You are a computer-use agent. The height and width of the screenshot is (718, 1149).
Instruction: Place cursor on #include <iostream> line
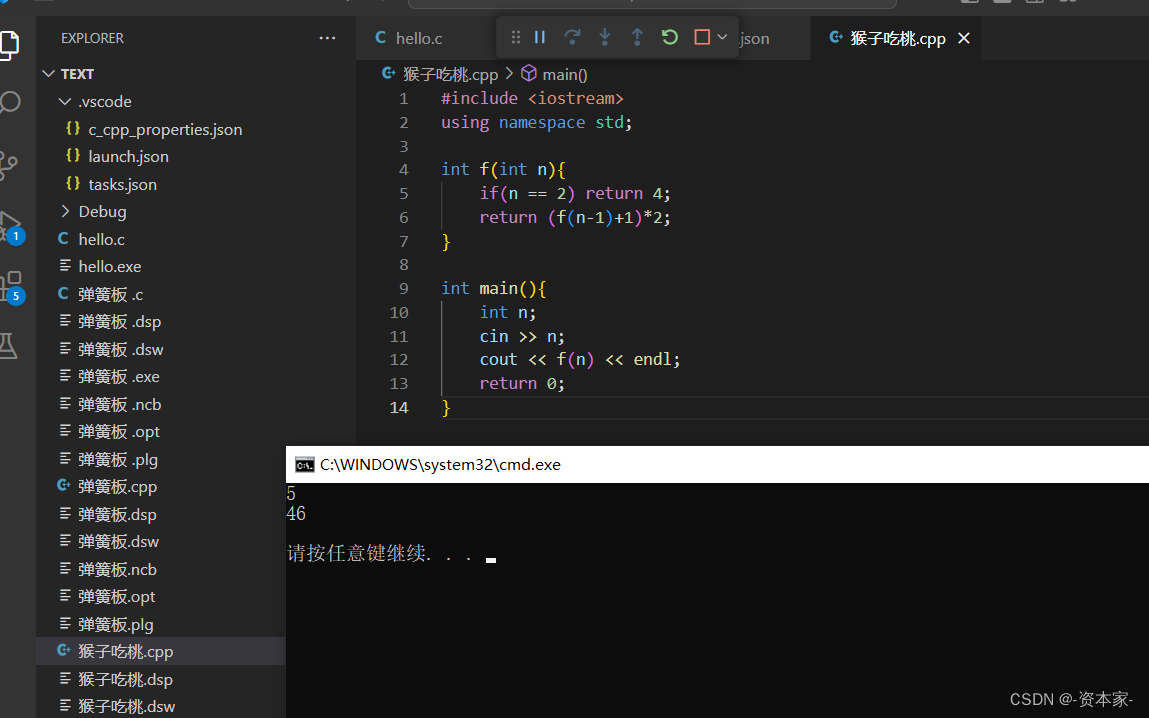[532, 98]
